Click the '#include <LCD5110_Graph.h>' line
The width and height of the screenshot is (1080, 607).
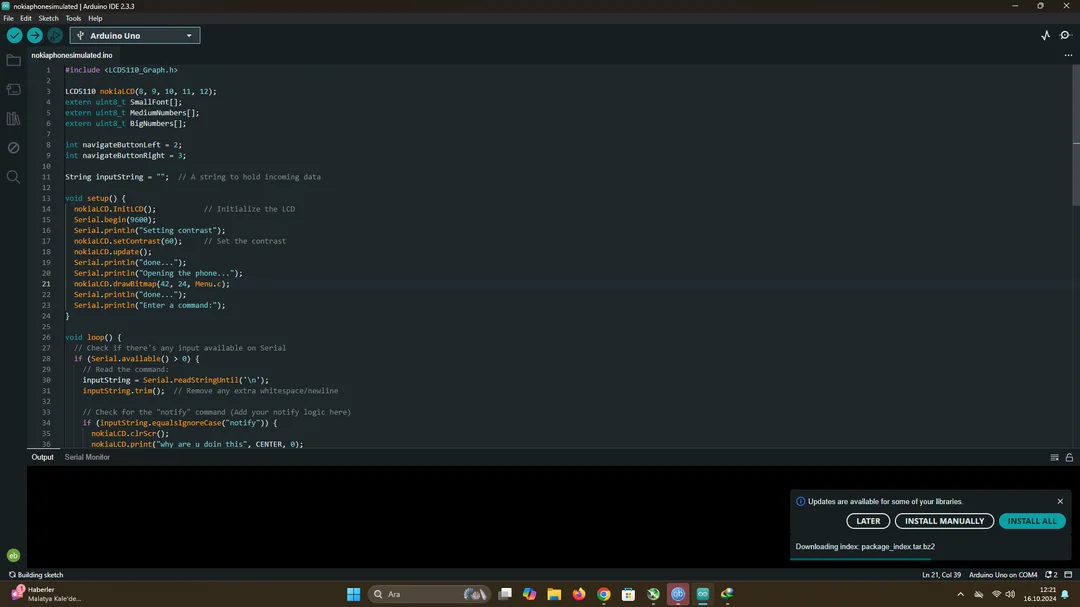(x=121, y=70)
